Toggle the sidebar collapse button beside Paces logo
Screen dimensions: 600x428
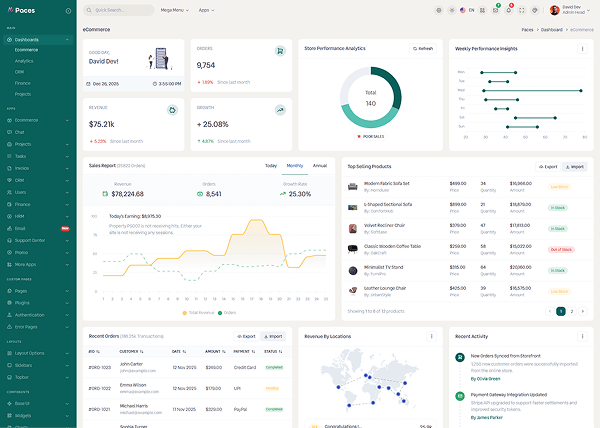click(x=68, y=9)
